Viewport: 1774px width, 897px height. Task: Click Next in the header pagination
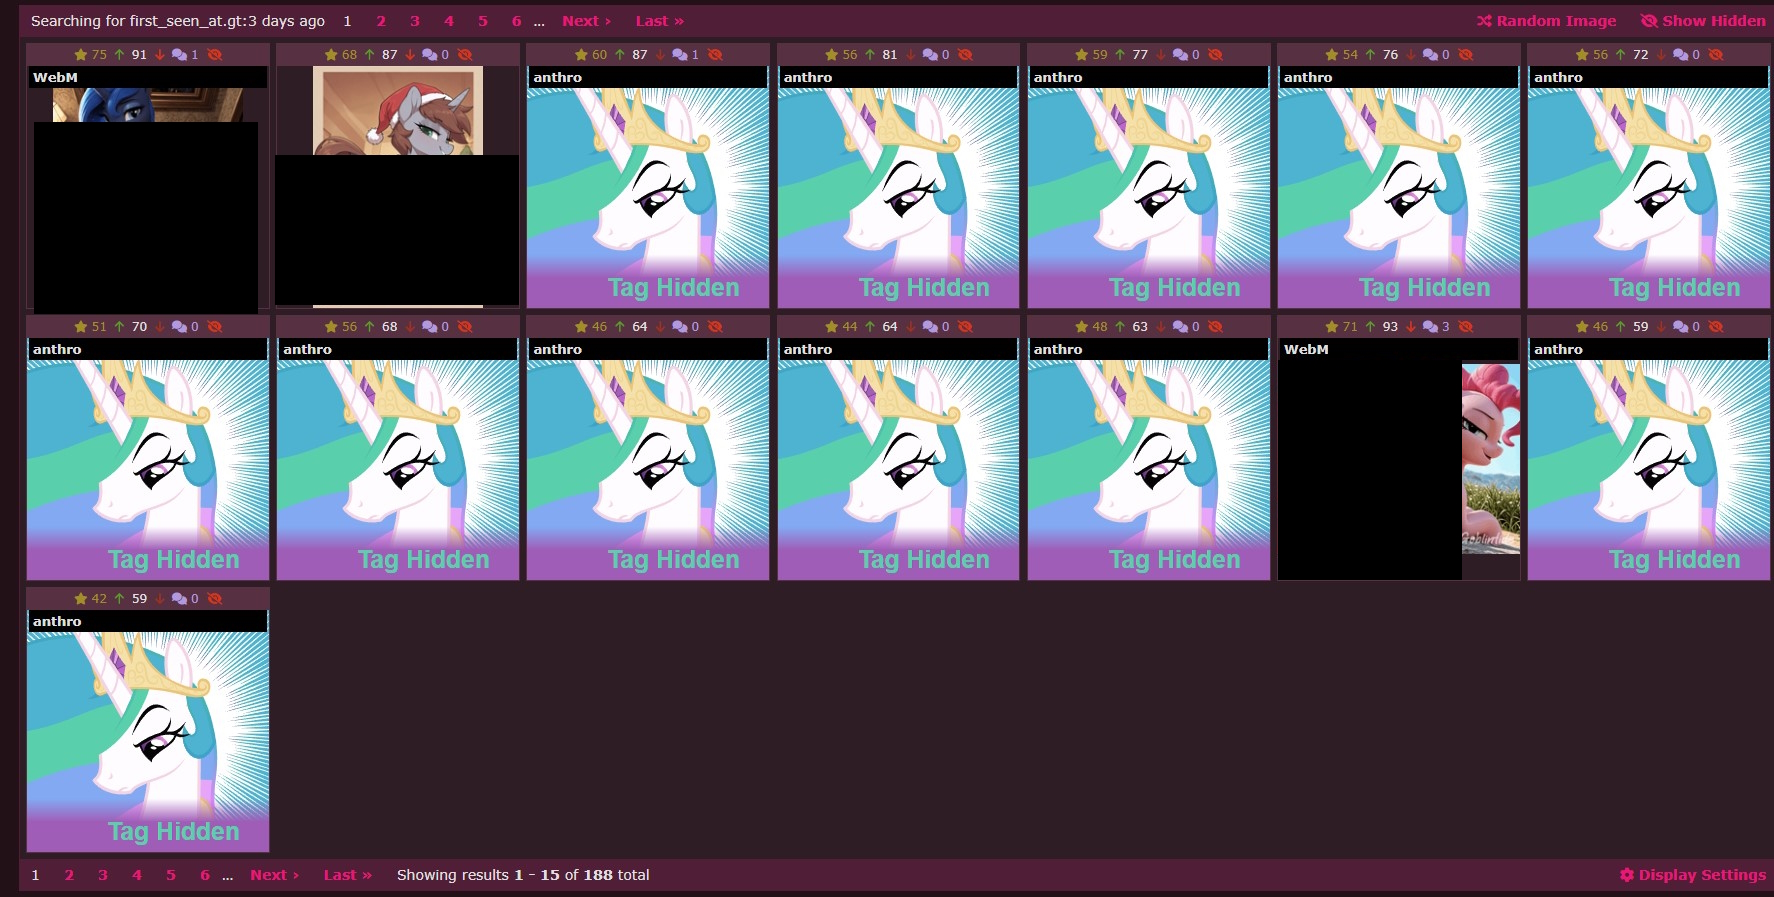(586, 21)
